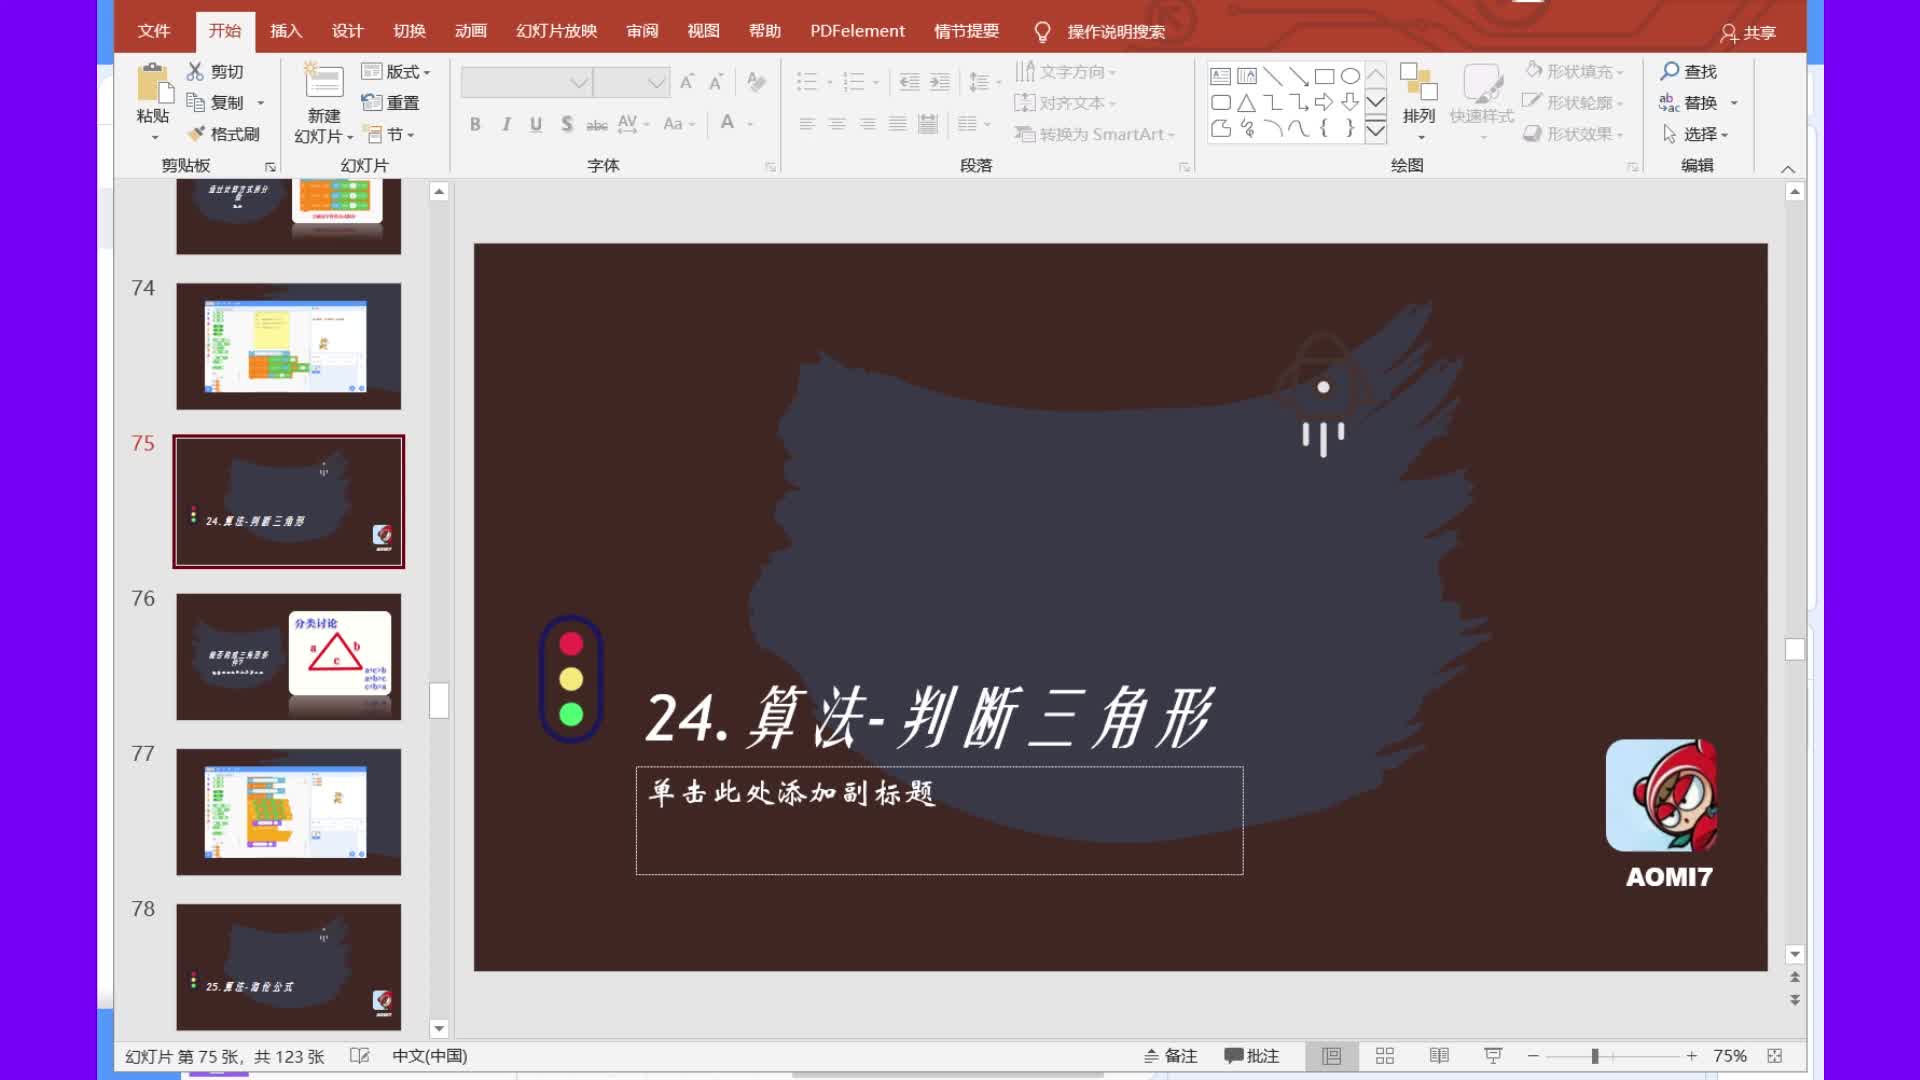Toggle left text alignment

(807, 124)
